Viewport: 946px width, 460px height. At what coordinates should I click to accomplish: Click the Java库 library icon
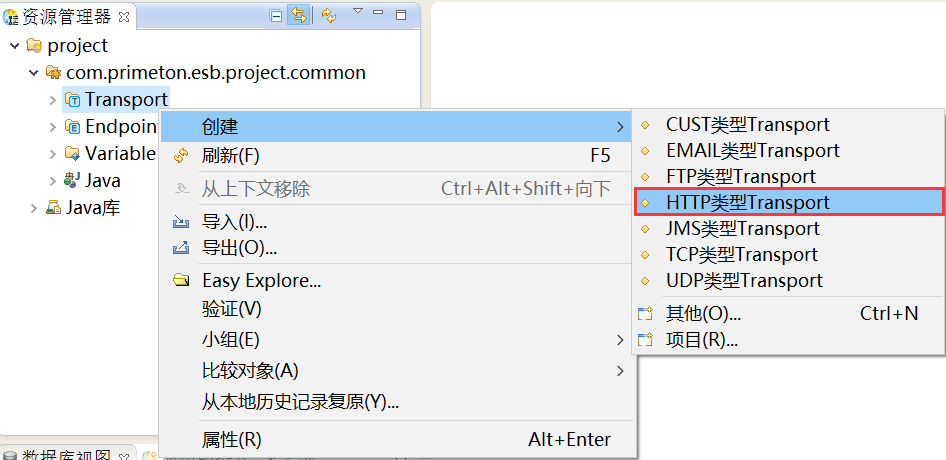(x=53, y=208)
